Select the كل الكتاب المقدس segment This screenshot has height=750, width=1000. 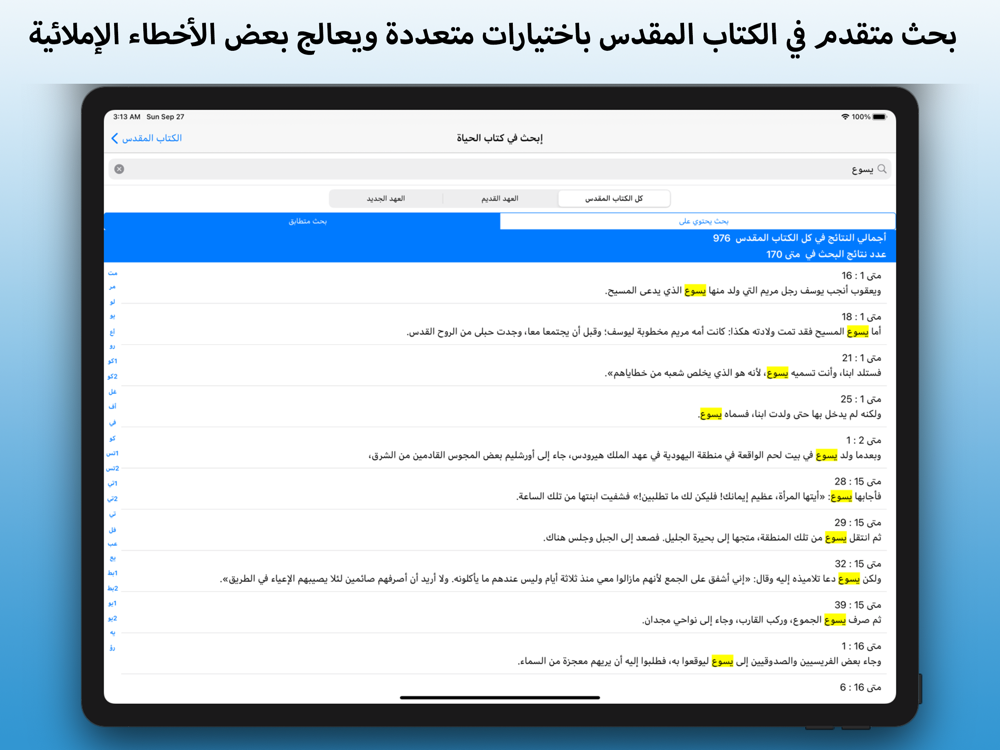pyautogui.click(x=614, y=198)
